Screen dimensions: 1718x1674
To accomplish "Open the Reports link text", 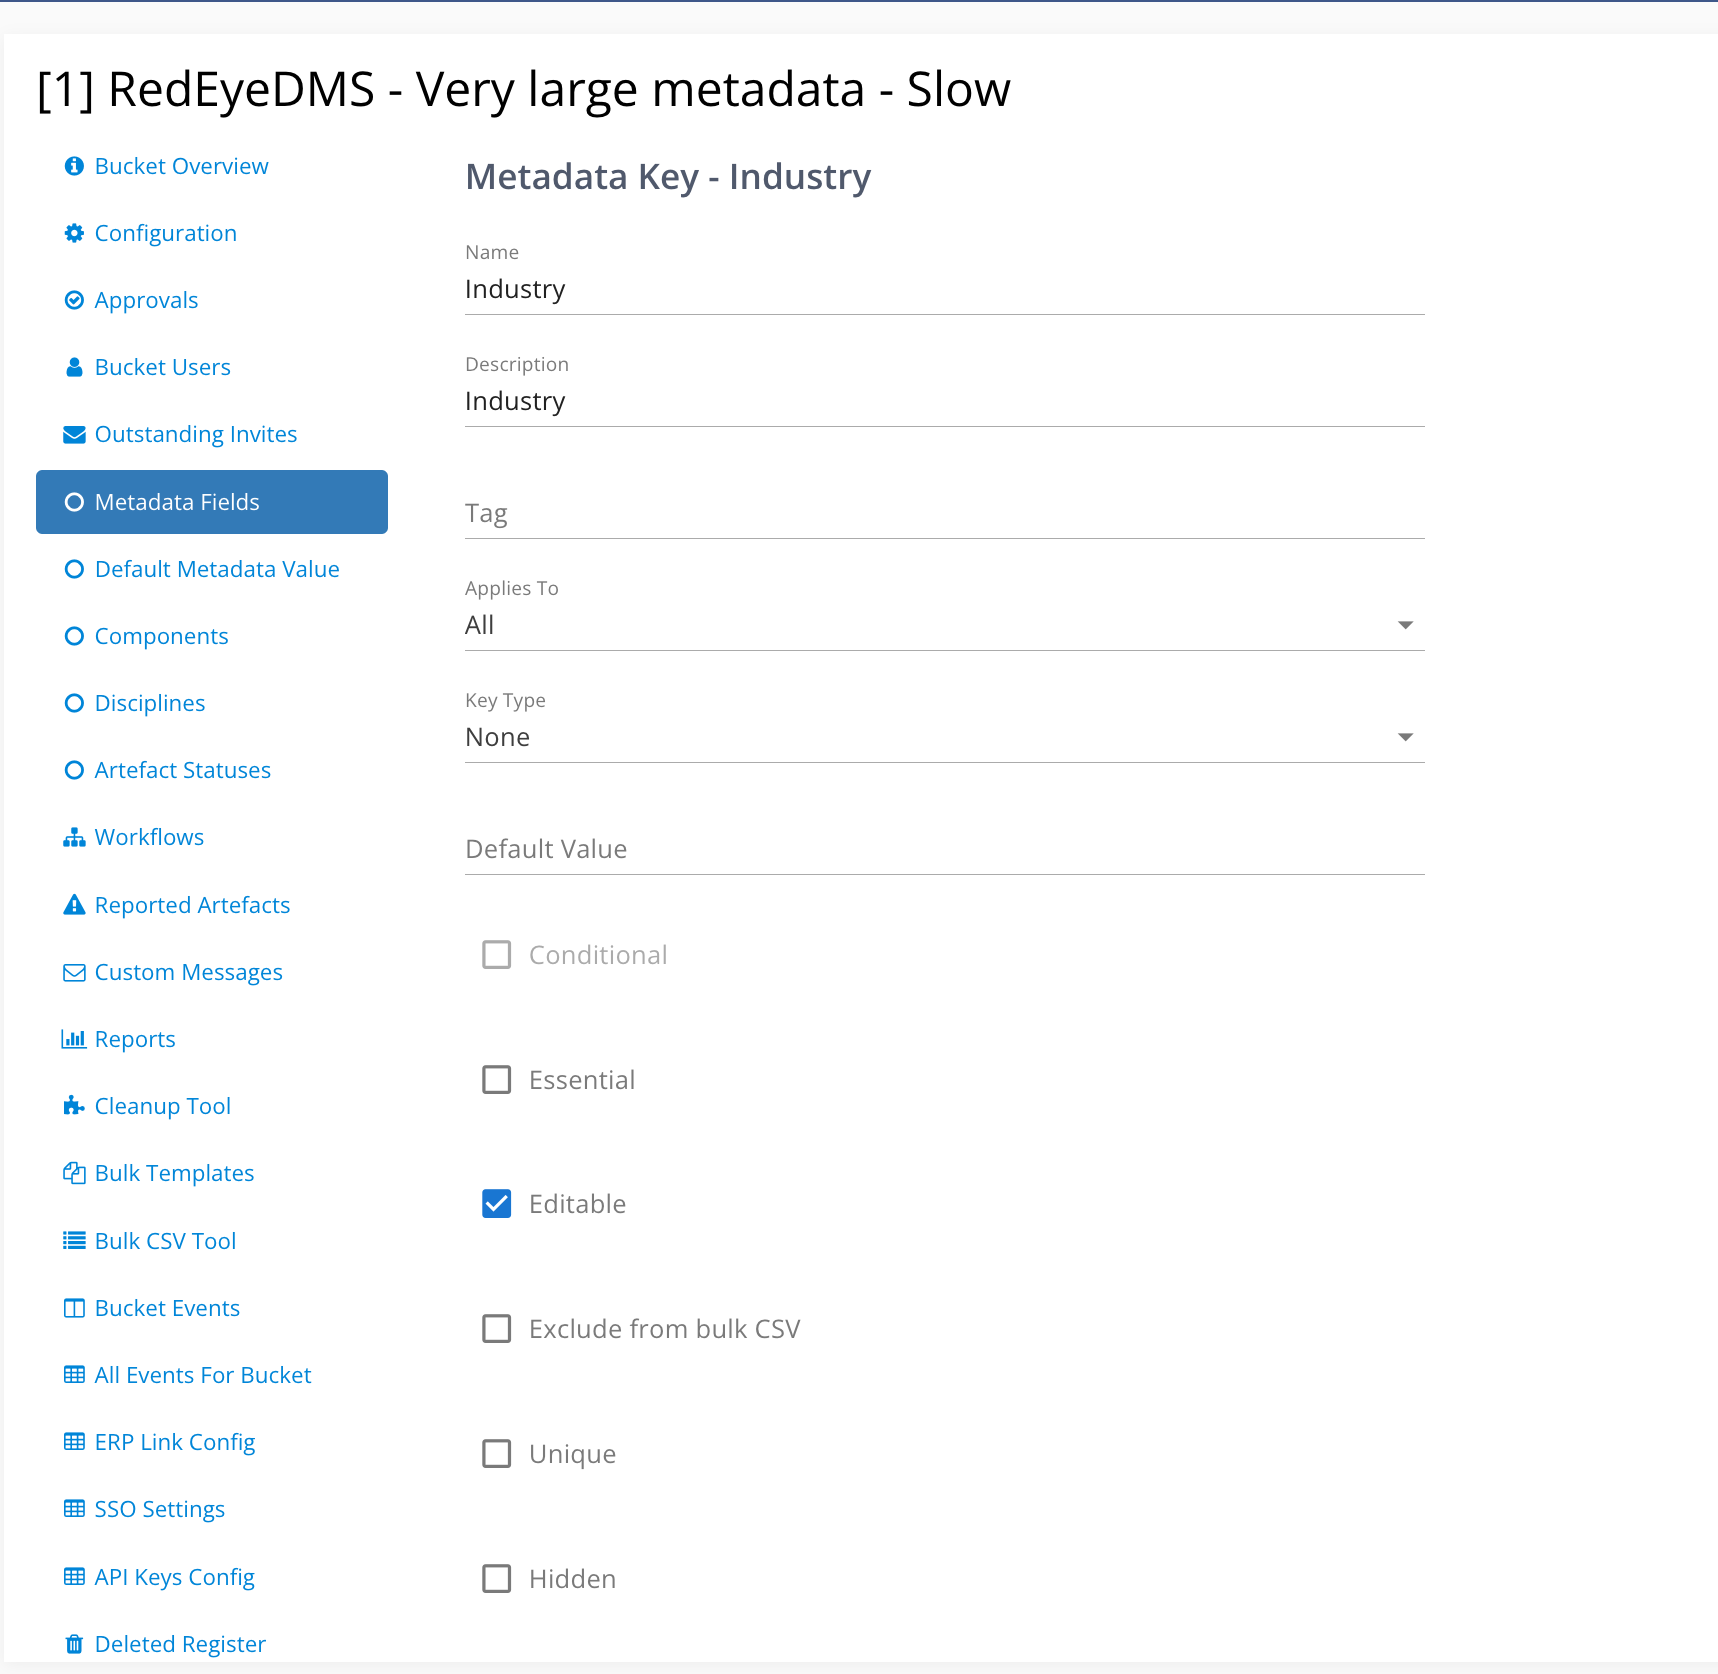I will [135, 1039].
